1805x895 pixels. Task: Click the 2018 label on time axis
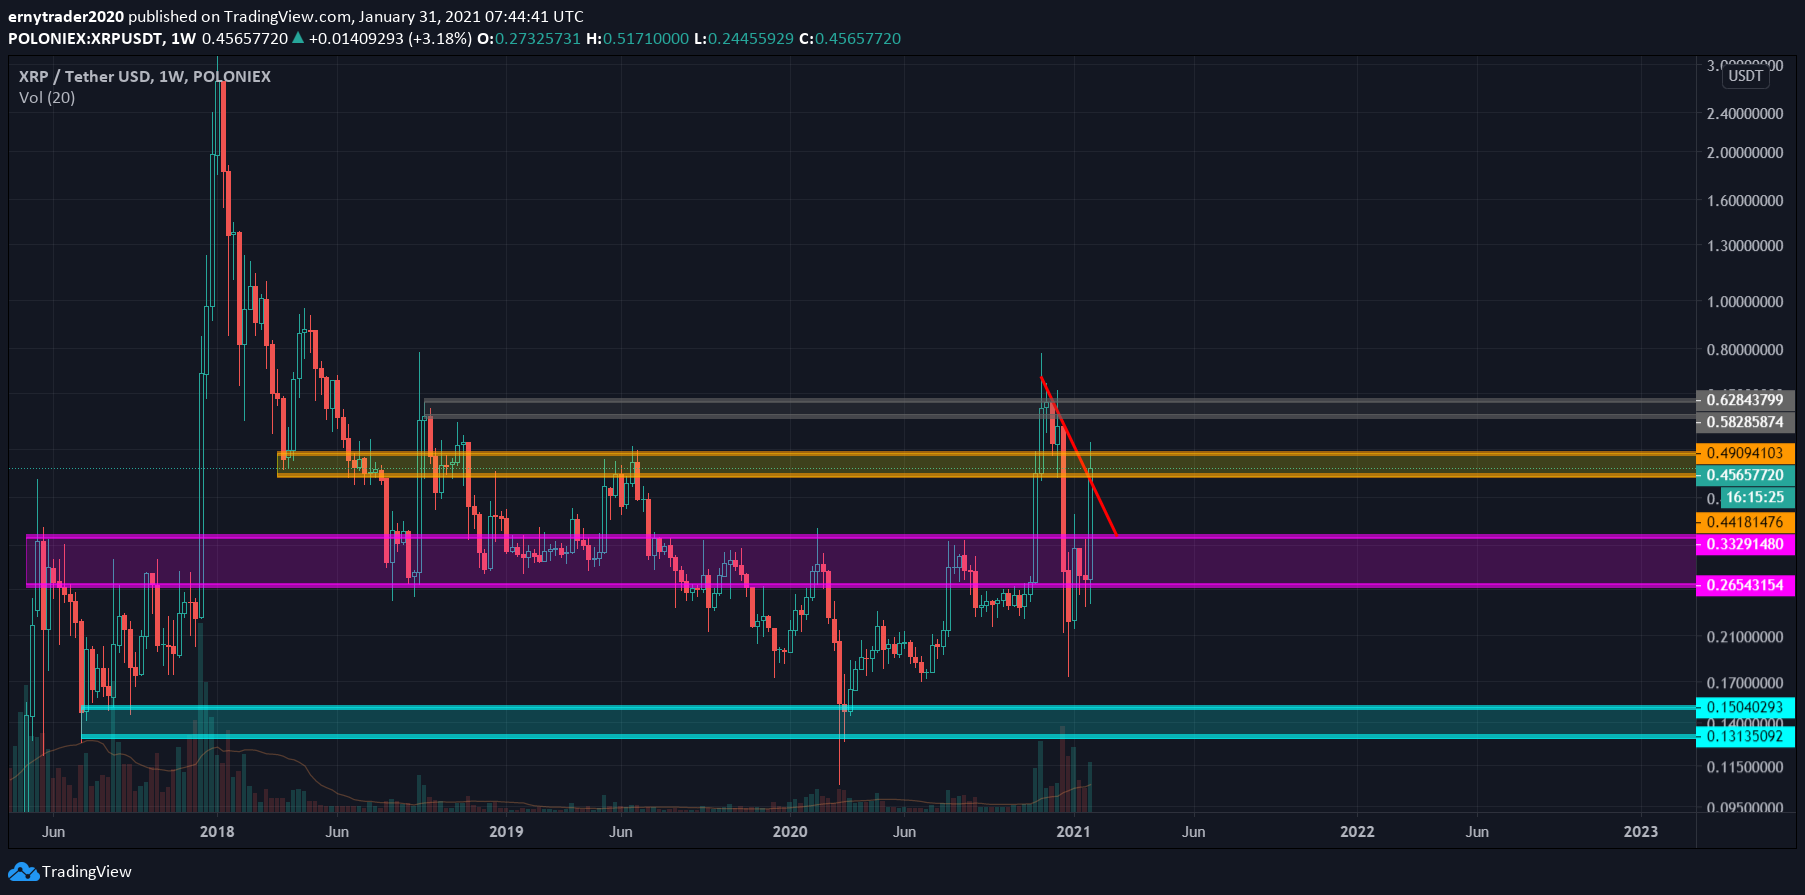217,832
